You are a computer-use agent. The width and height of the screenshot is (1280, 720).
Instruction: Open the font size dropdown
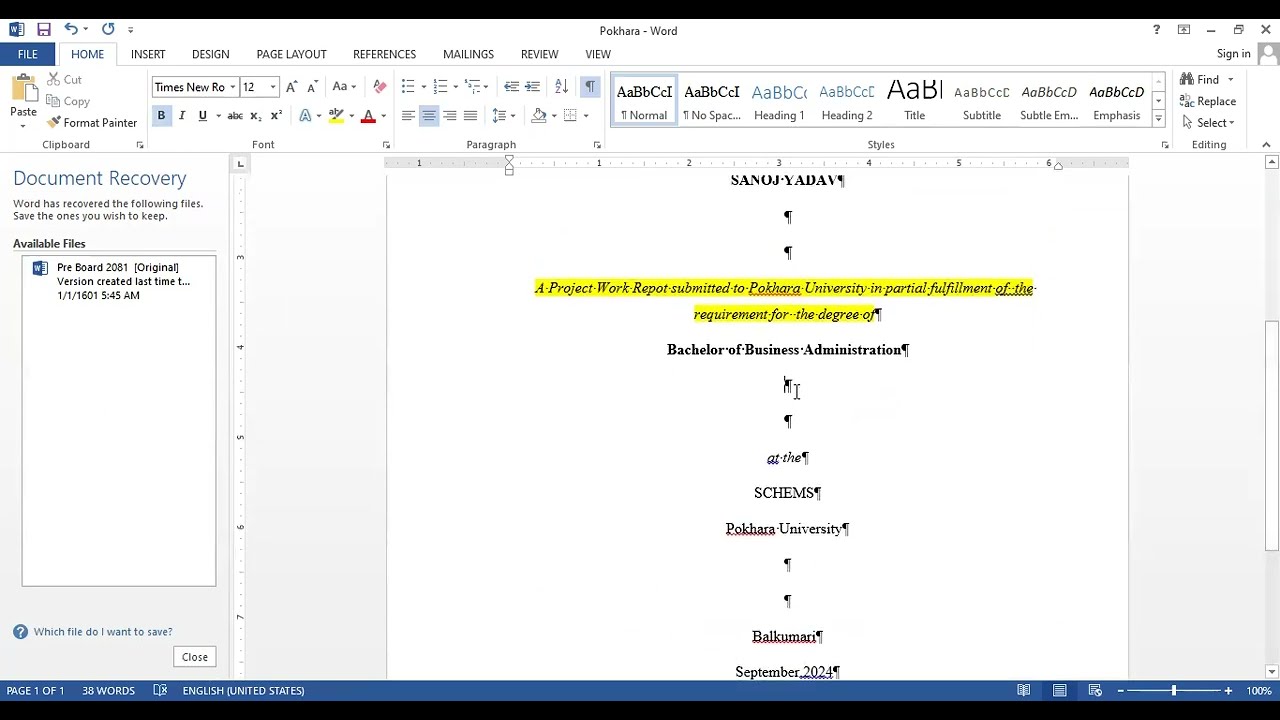point(272,87)
